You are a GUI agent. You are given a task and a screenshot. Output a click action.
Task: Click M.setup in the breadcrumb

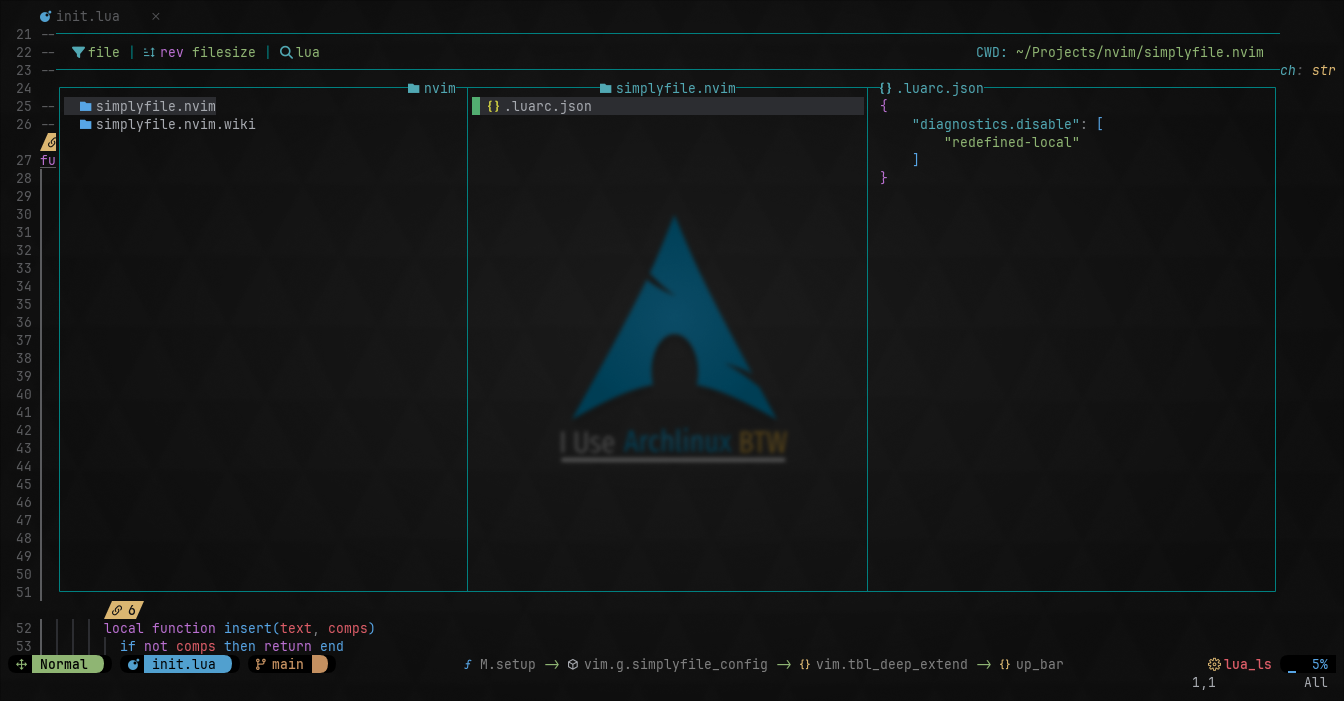[x=508, y=664]
